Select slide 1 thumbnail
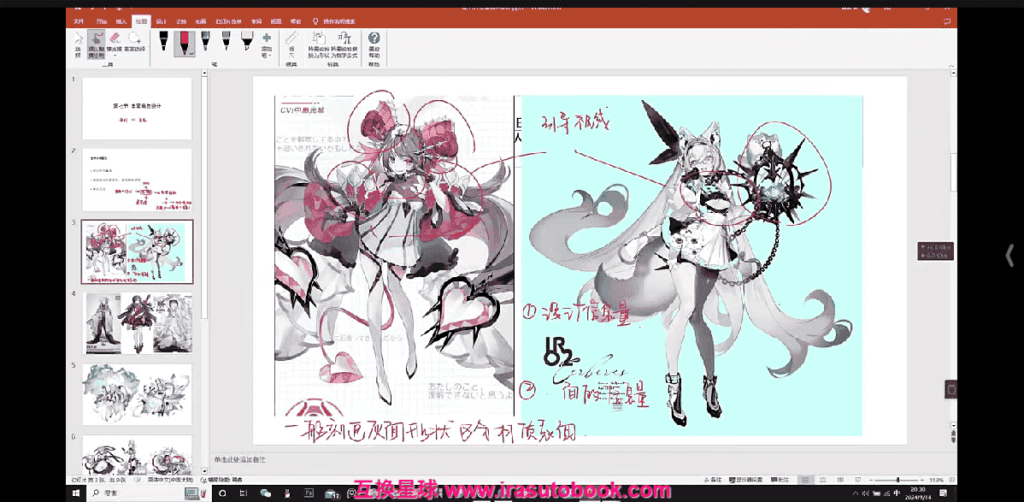1024x502 pixels. 137,108
